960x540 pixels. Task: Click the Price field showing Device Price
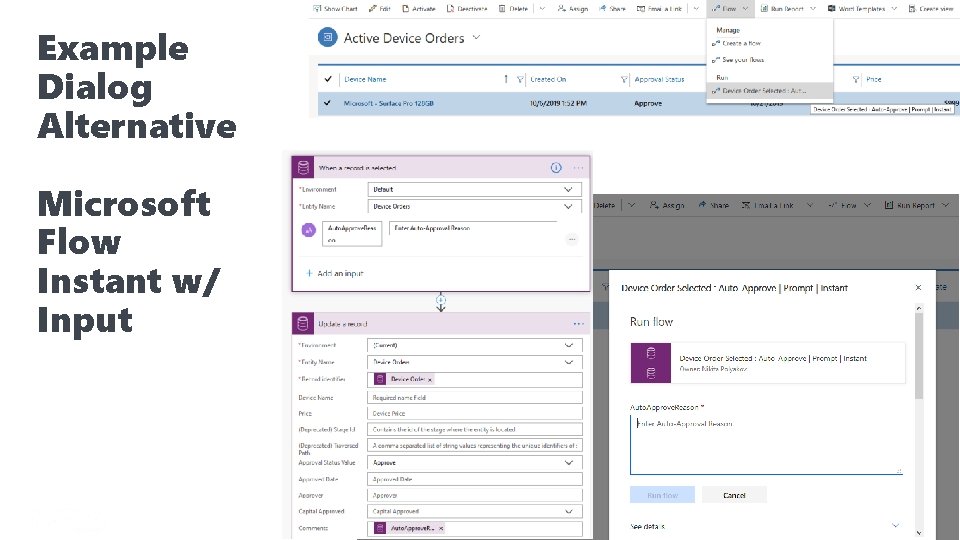tap(474, 413)
